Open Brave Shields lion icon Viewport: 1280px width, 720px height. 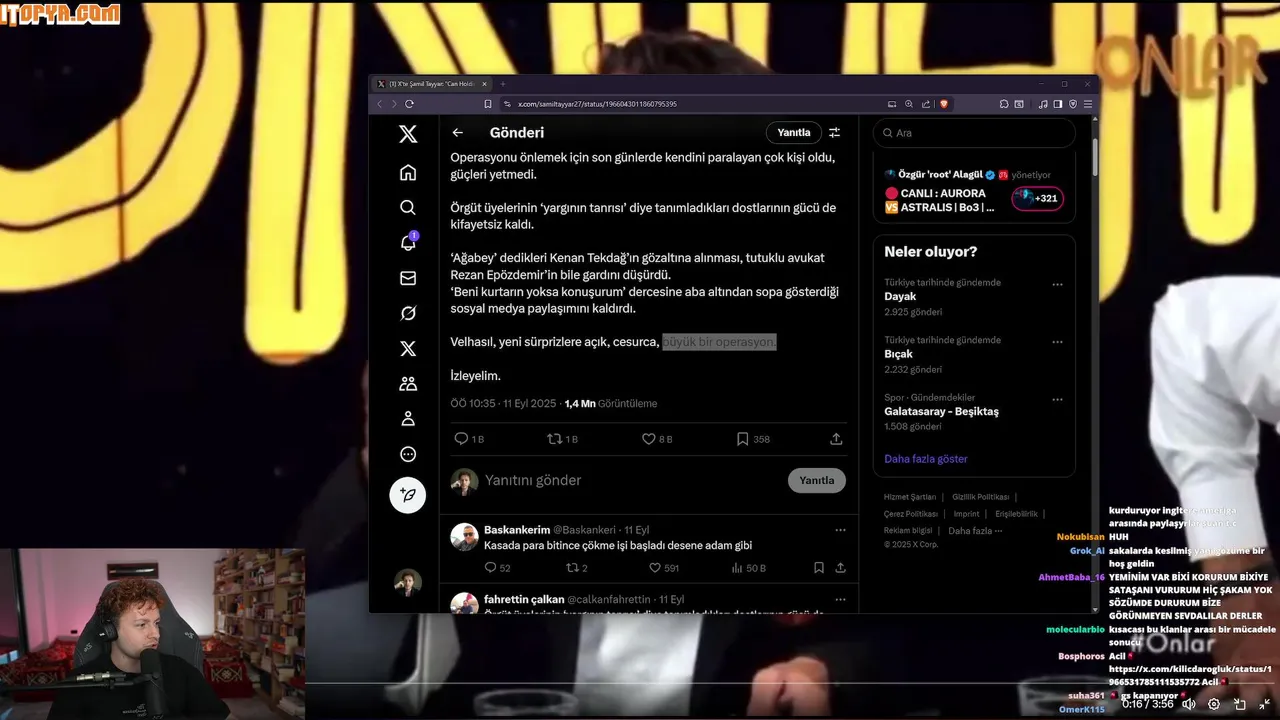coord(944,104)
